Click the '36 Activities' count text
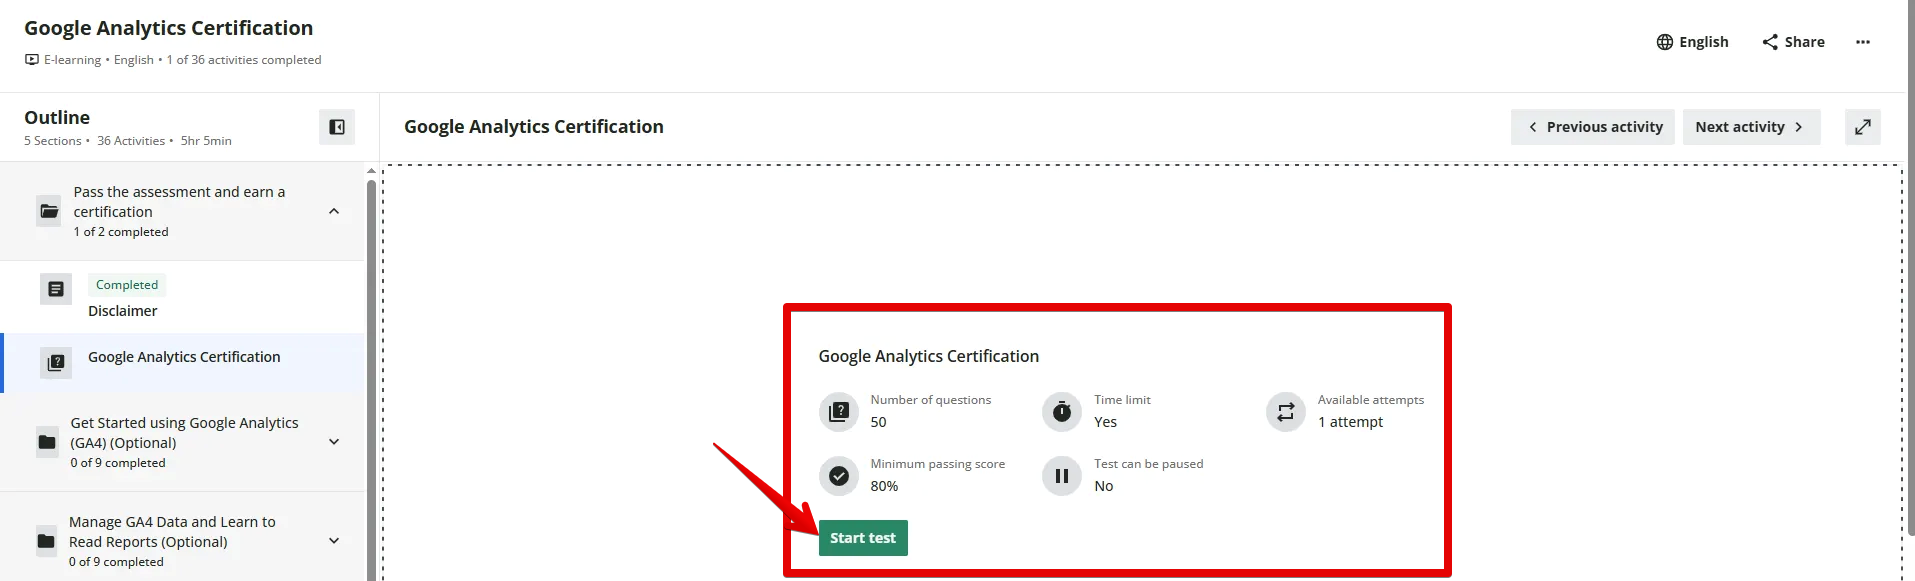 click(x=131, y=141)
